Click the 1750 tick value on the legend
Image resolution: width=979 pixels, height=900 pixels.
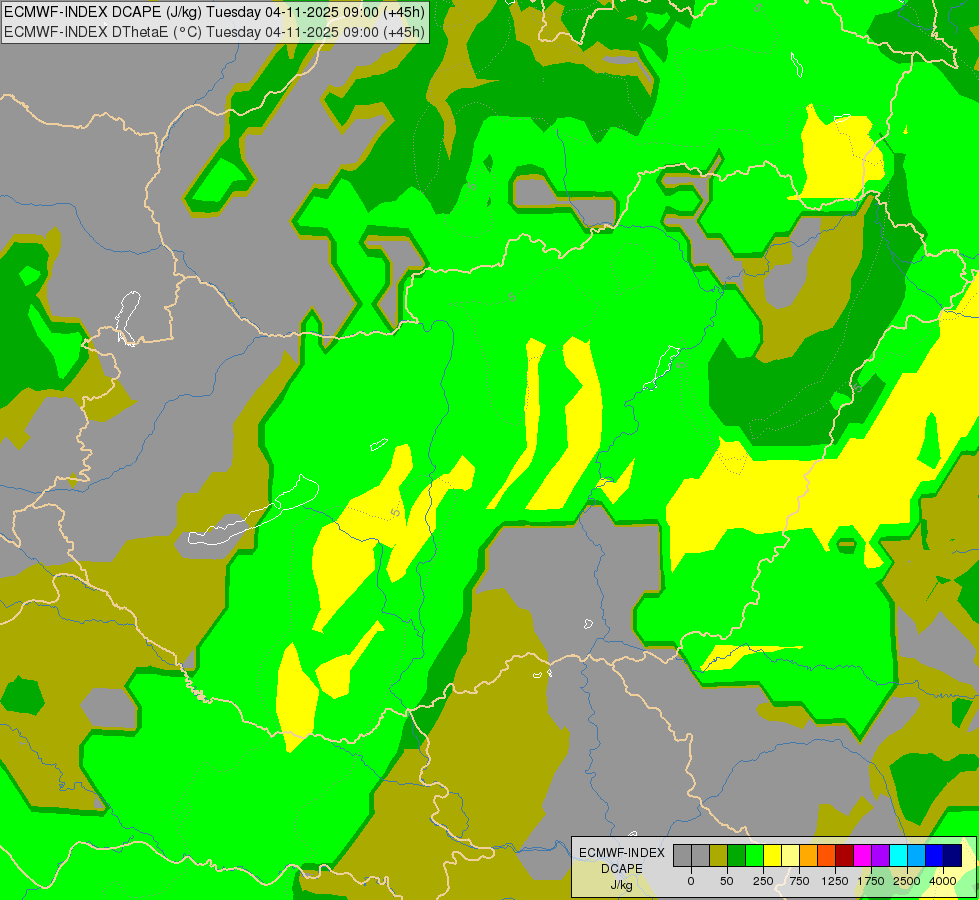coord(871,881)
